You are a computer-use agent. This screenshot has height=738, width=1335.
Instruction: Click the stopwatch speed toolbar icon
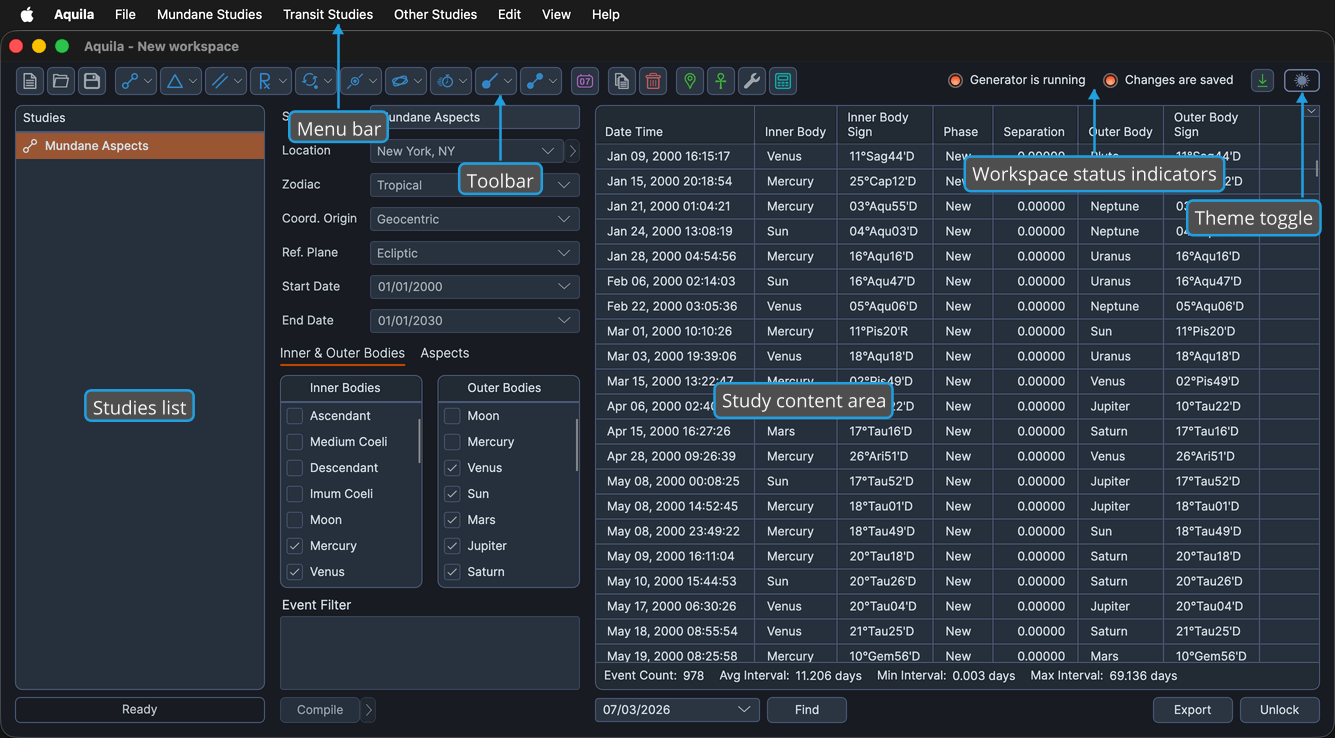[451, 81]
